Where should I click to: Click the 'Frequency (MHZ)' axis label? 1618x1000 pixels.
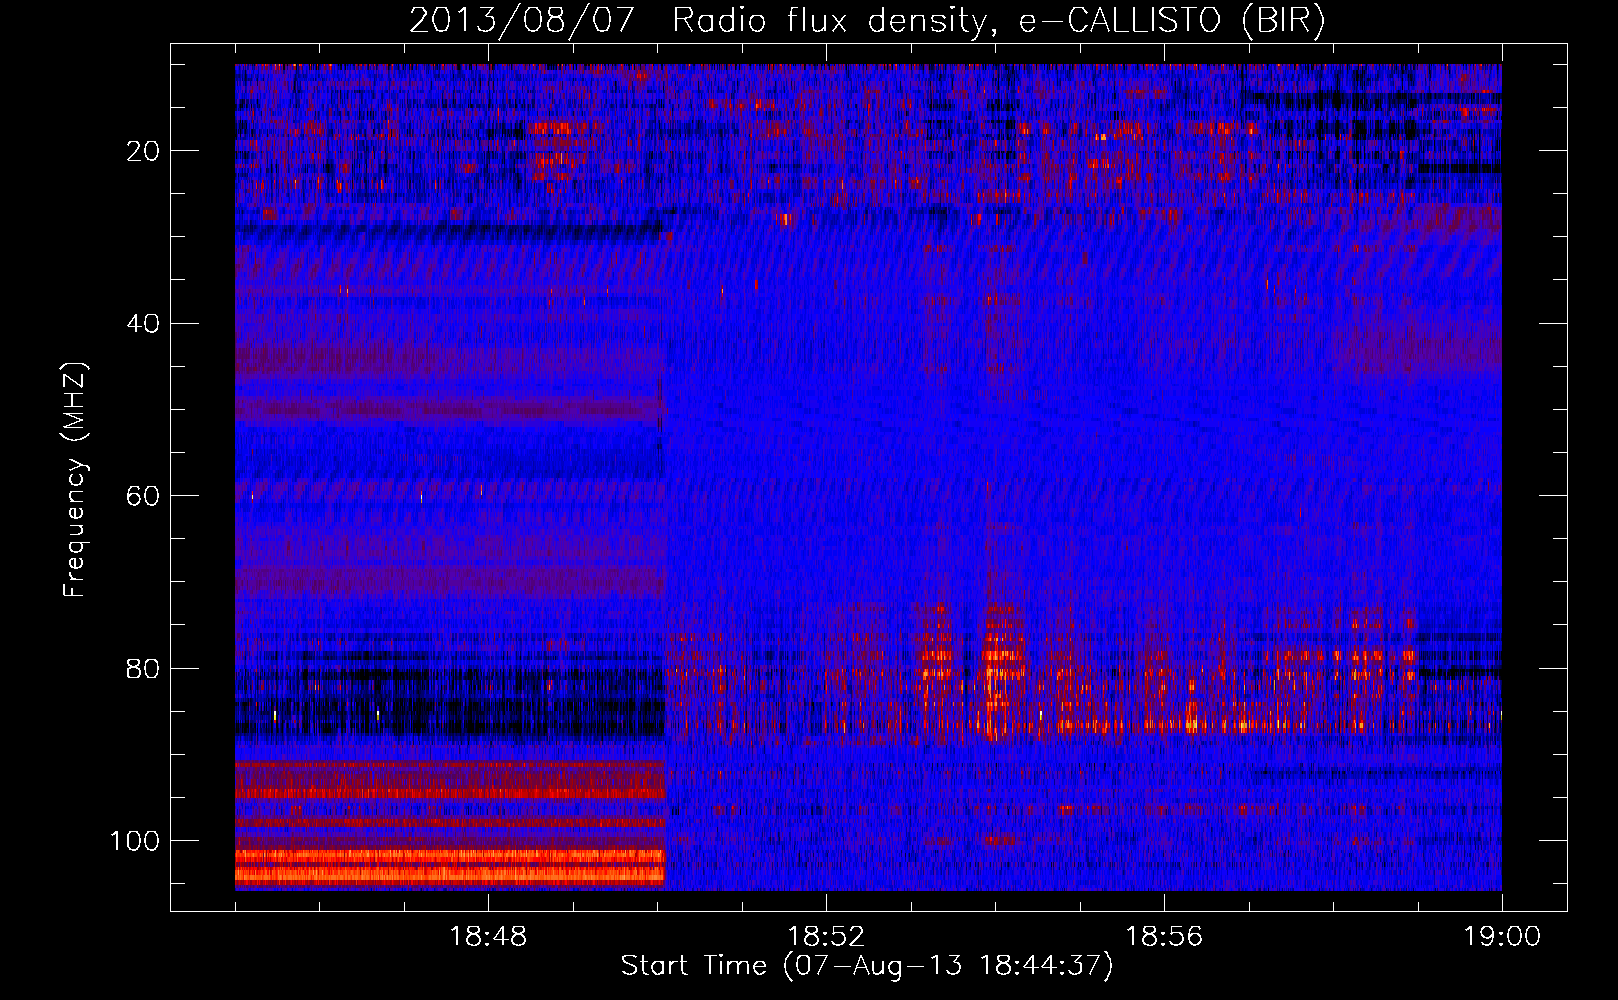[76, 480]
